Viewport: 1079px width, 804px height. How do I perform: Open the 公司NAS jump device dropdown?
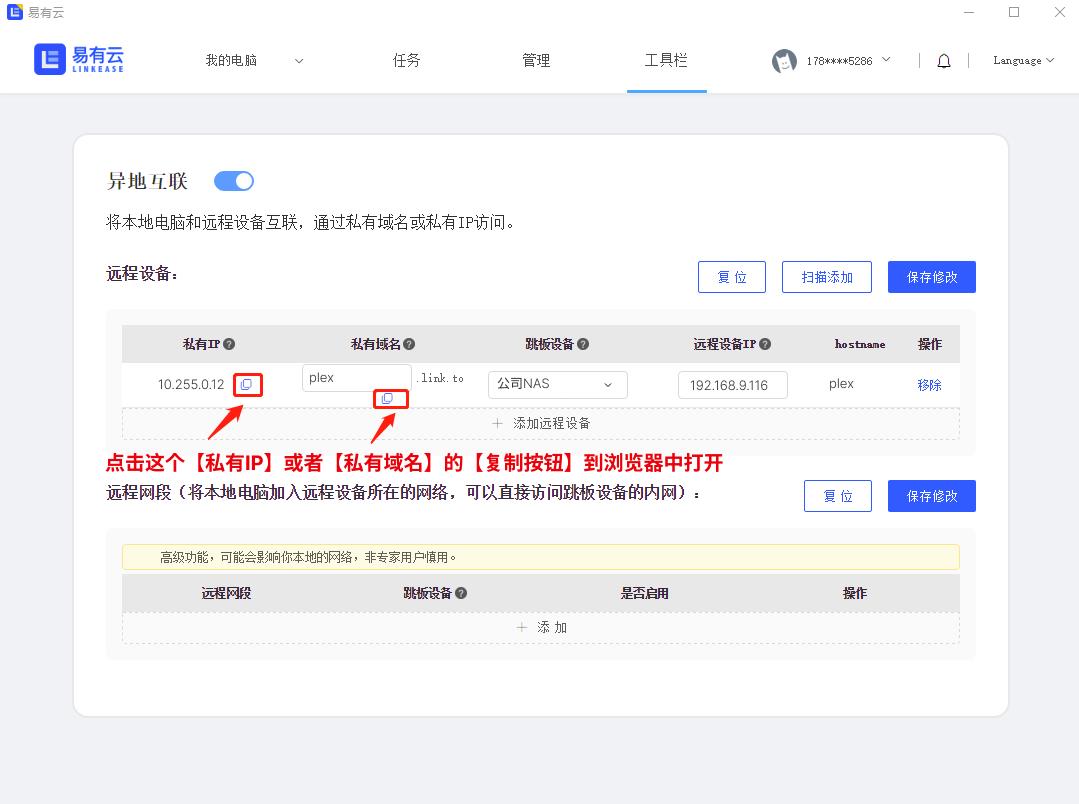(557, 385)
